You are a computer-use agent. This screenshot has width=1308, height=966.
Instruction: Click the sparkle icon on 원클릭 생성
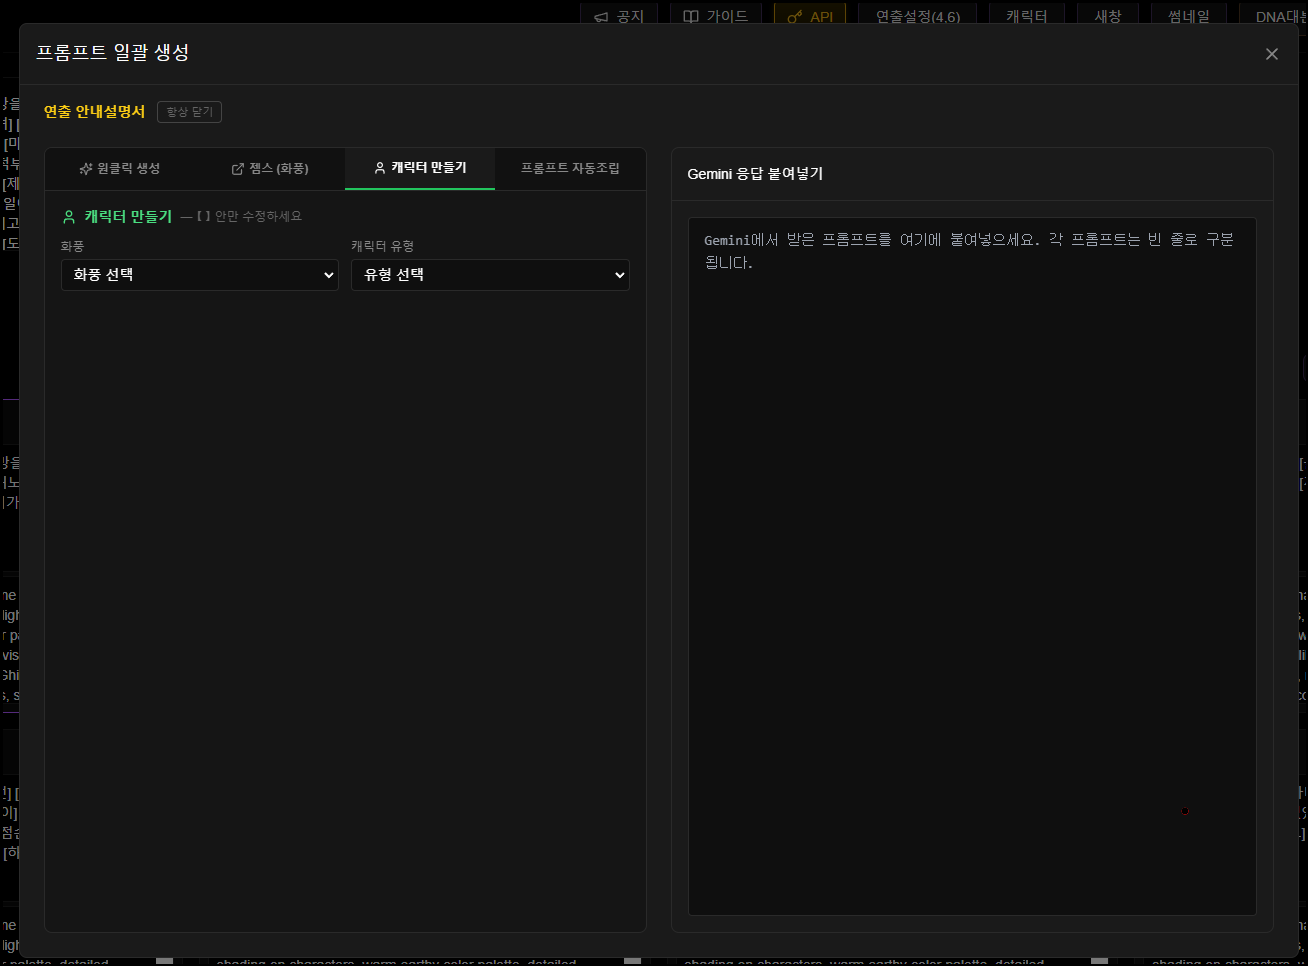[x=86, y=168]
